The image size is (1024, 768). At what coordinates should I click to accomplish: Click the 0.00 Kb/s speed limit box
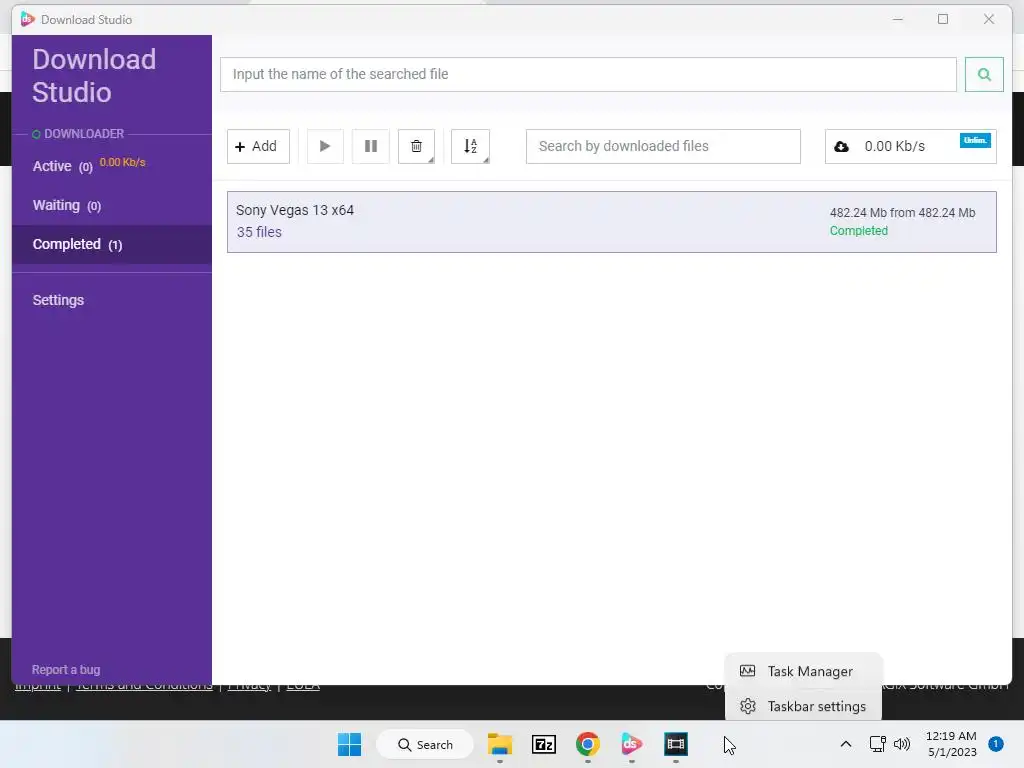coord(910,146)
